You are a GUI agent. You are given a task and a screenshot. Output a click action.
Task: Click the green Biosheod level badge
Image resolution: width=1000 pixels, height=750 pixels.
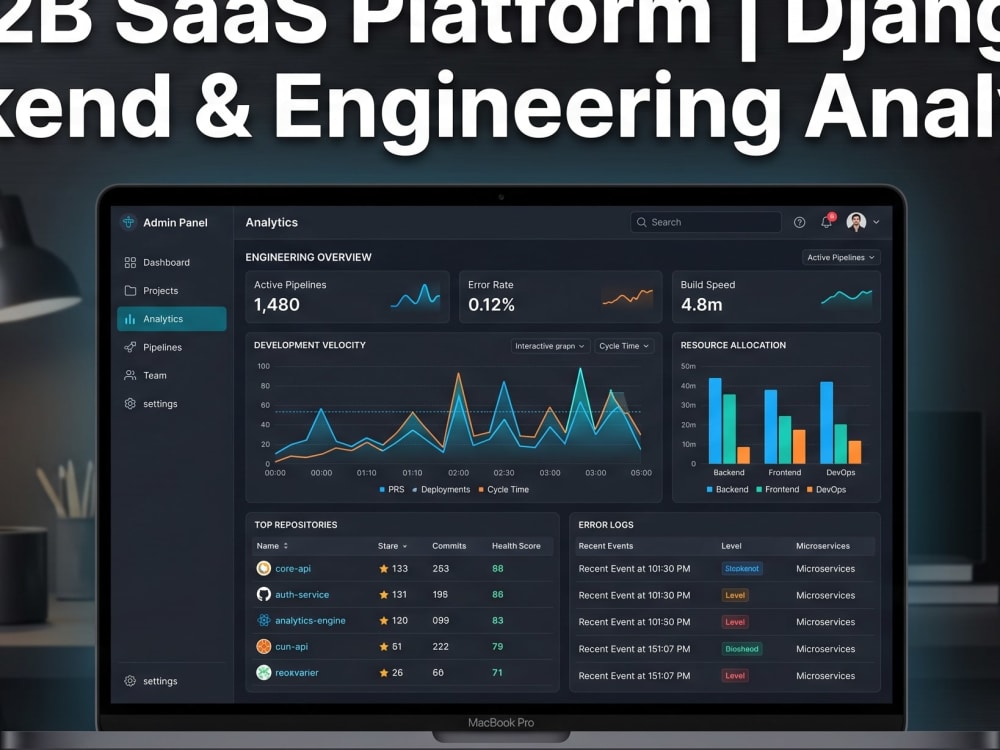[742, 649]
